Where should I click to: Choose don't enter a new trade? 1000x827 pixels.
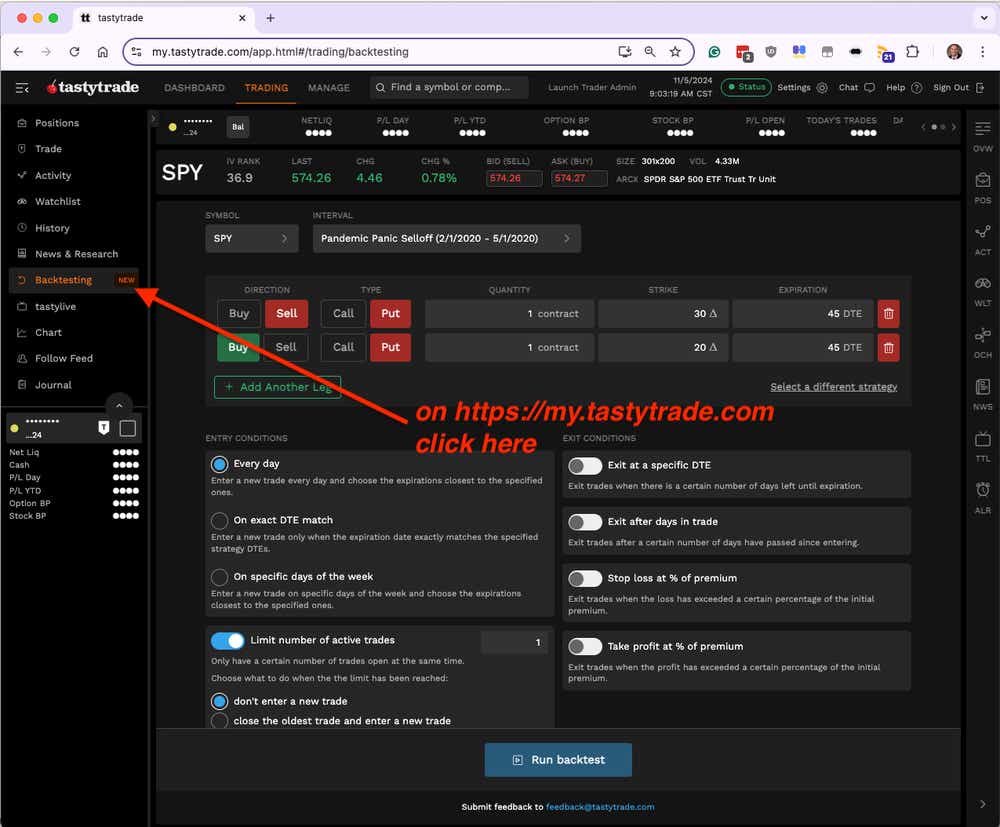point(219,701)
